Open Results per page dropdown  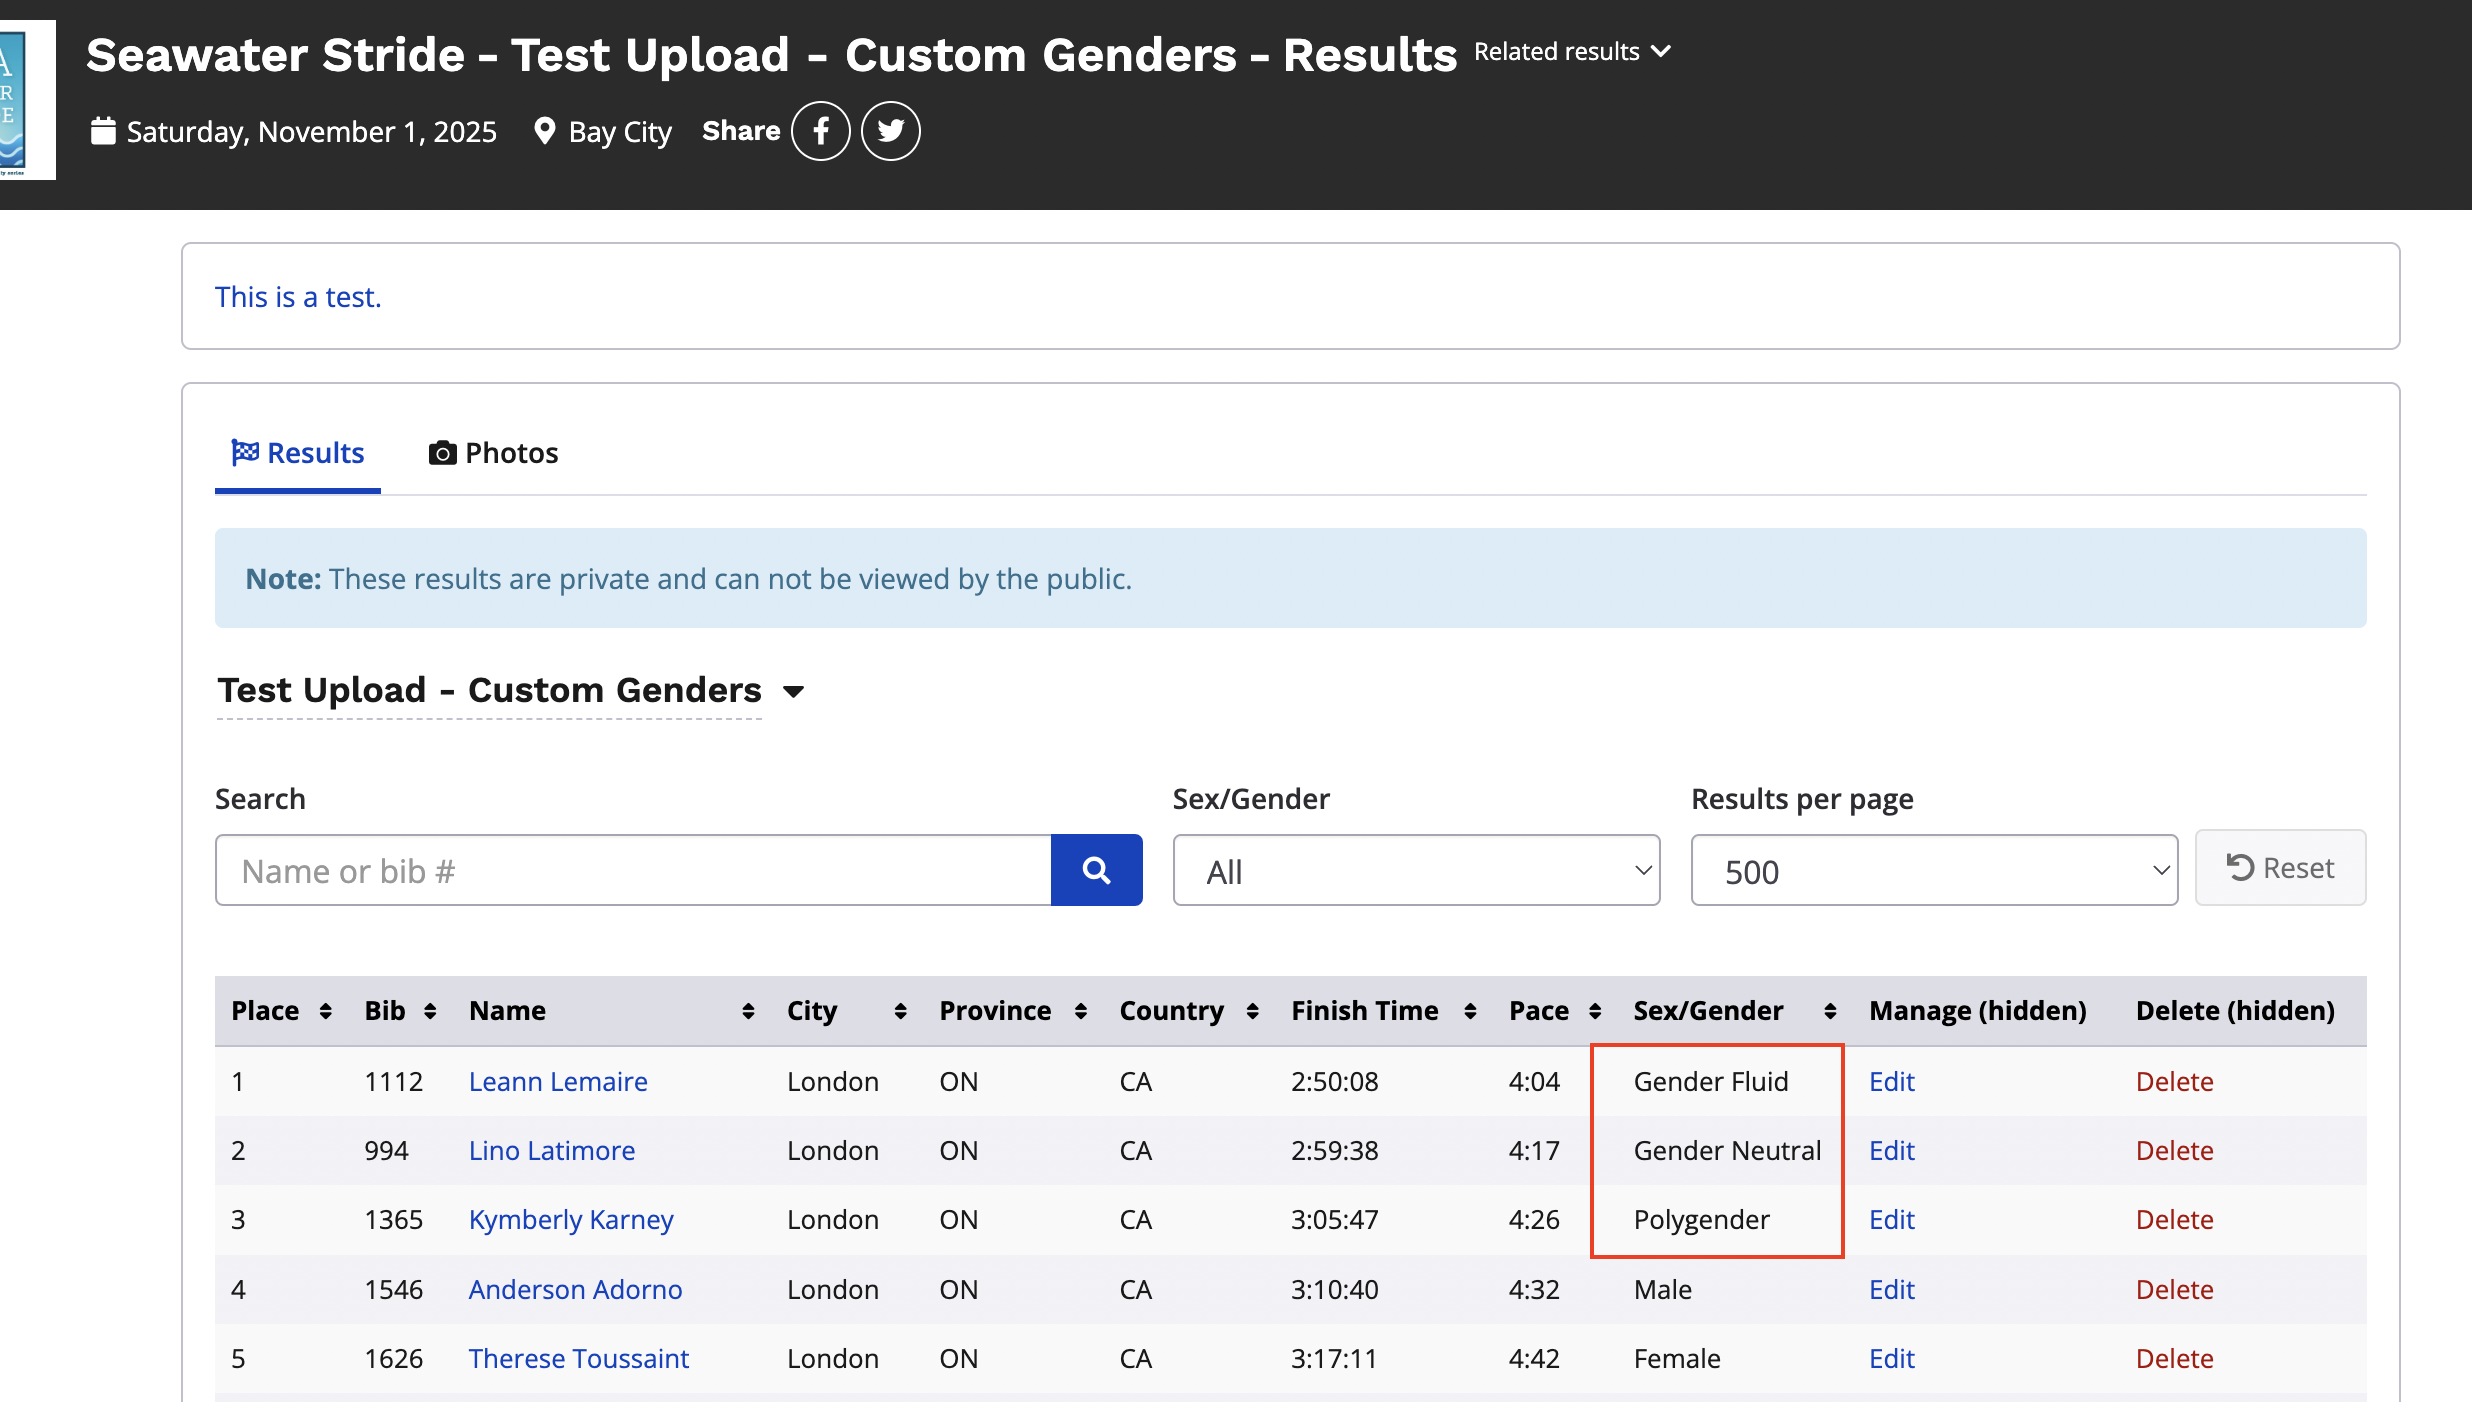click(1933, 871)
